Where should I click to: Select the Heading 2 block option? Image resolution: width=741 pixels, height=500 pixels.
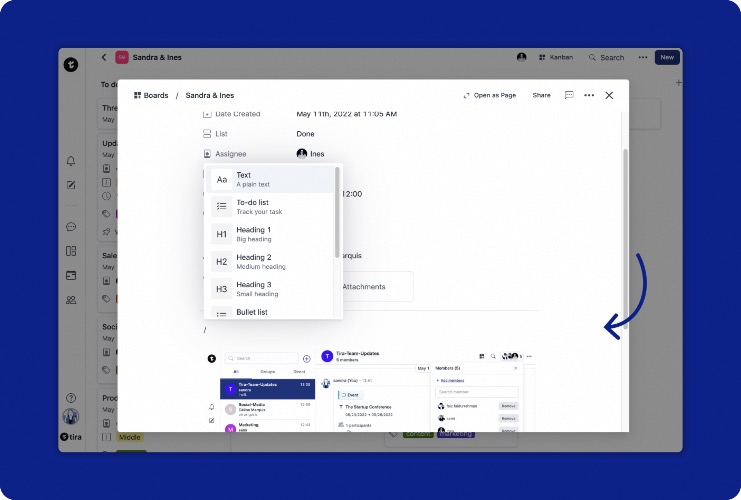click(269, 261)
